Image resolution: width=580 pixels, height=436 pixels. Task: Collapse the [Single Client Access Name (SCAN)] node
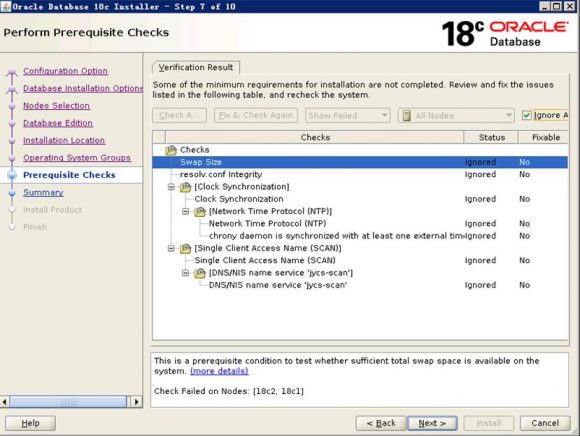171,248
